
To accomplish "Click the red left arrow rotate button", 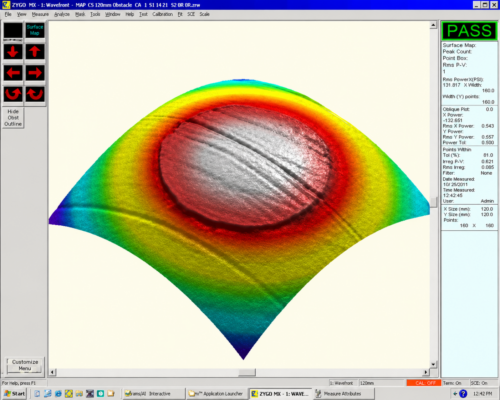I will coord(13,73).
